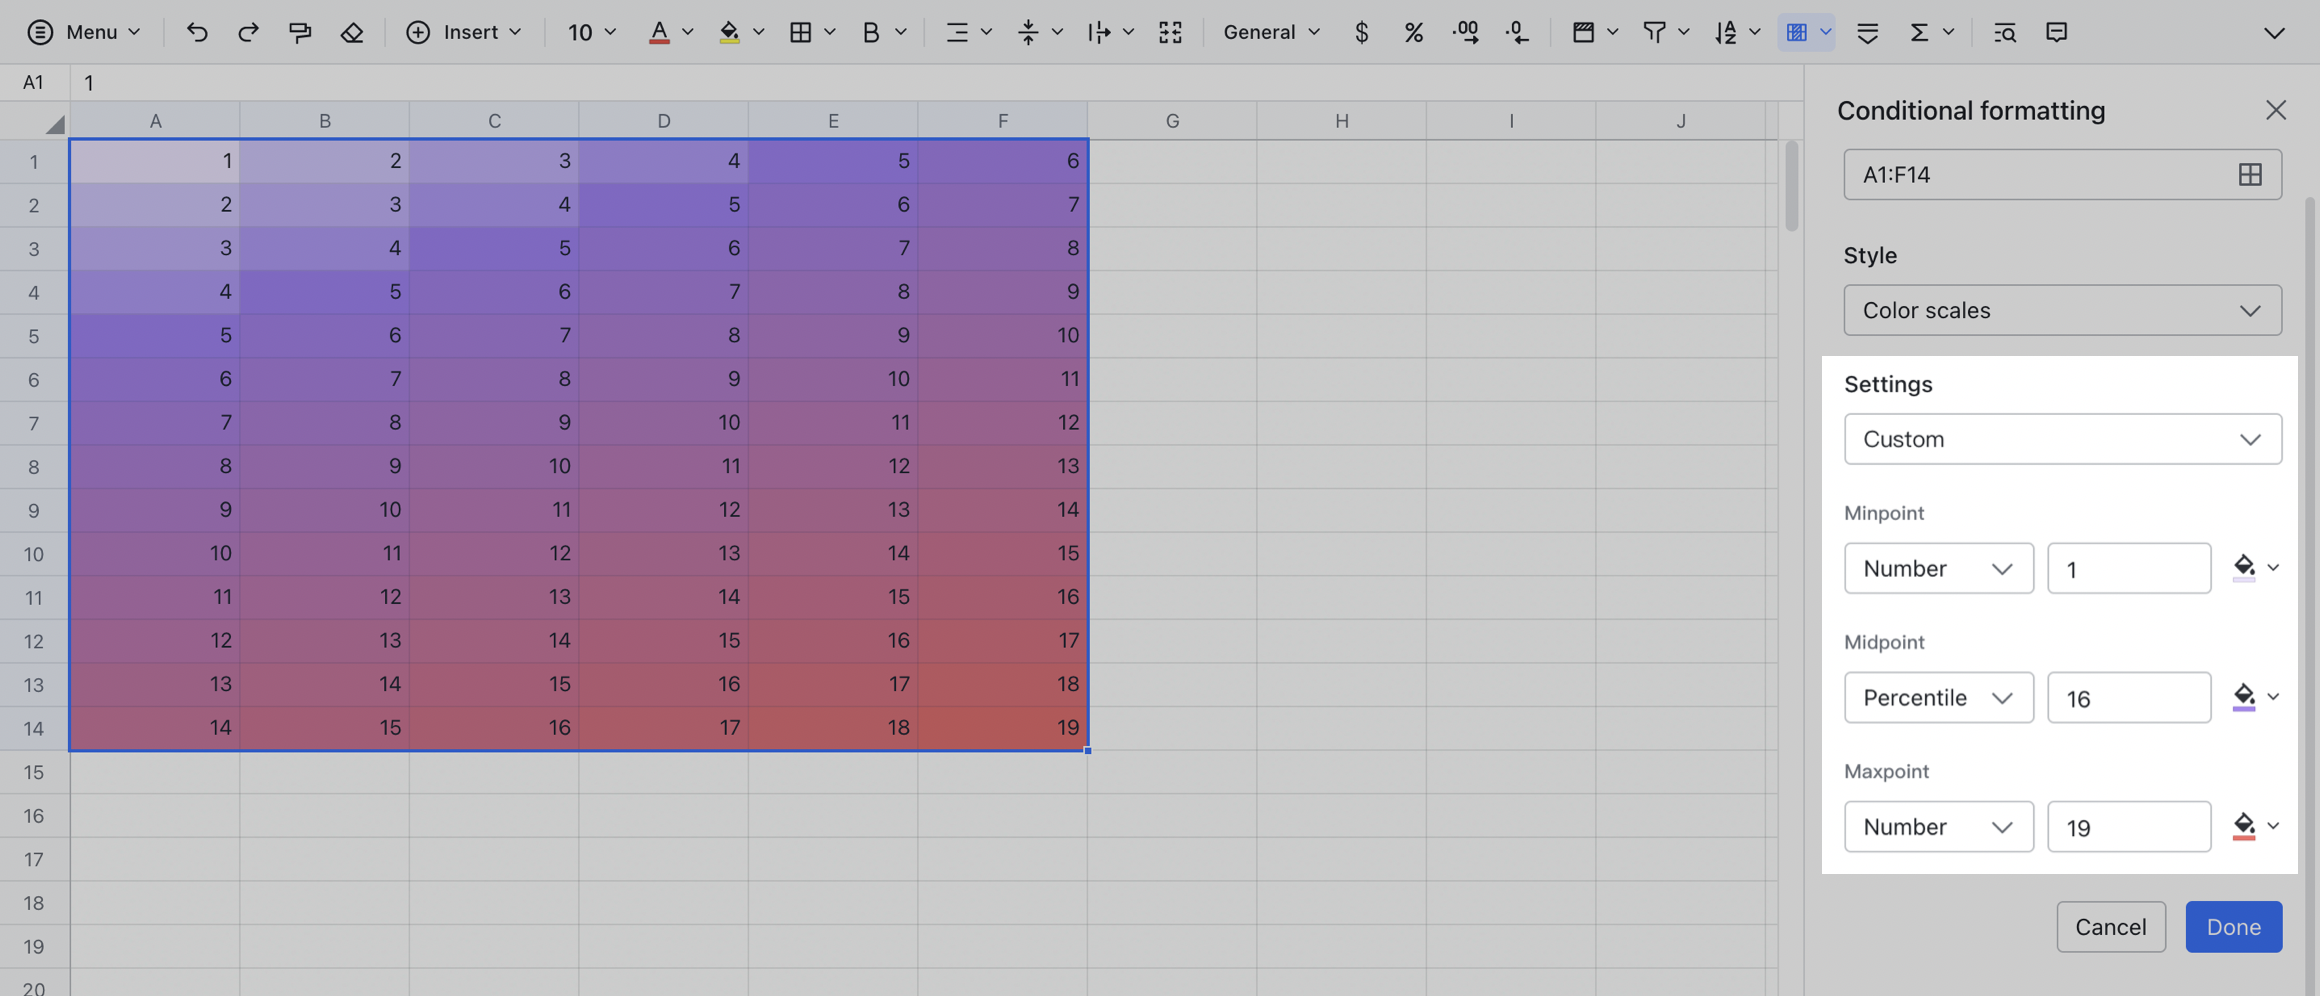
Task: Click the clear formatting eraser icon
Action: 352,32
